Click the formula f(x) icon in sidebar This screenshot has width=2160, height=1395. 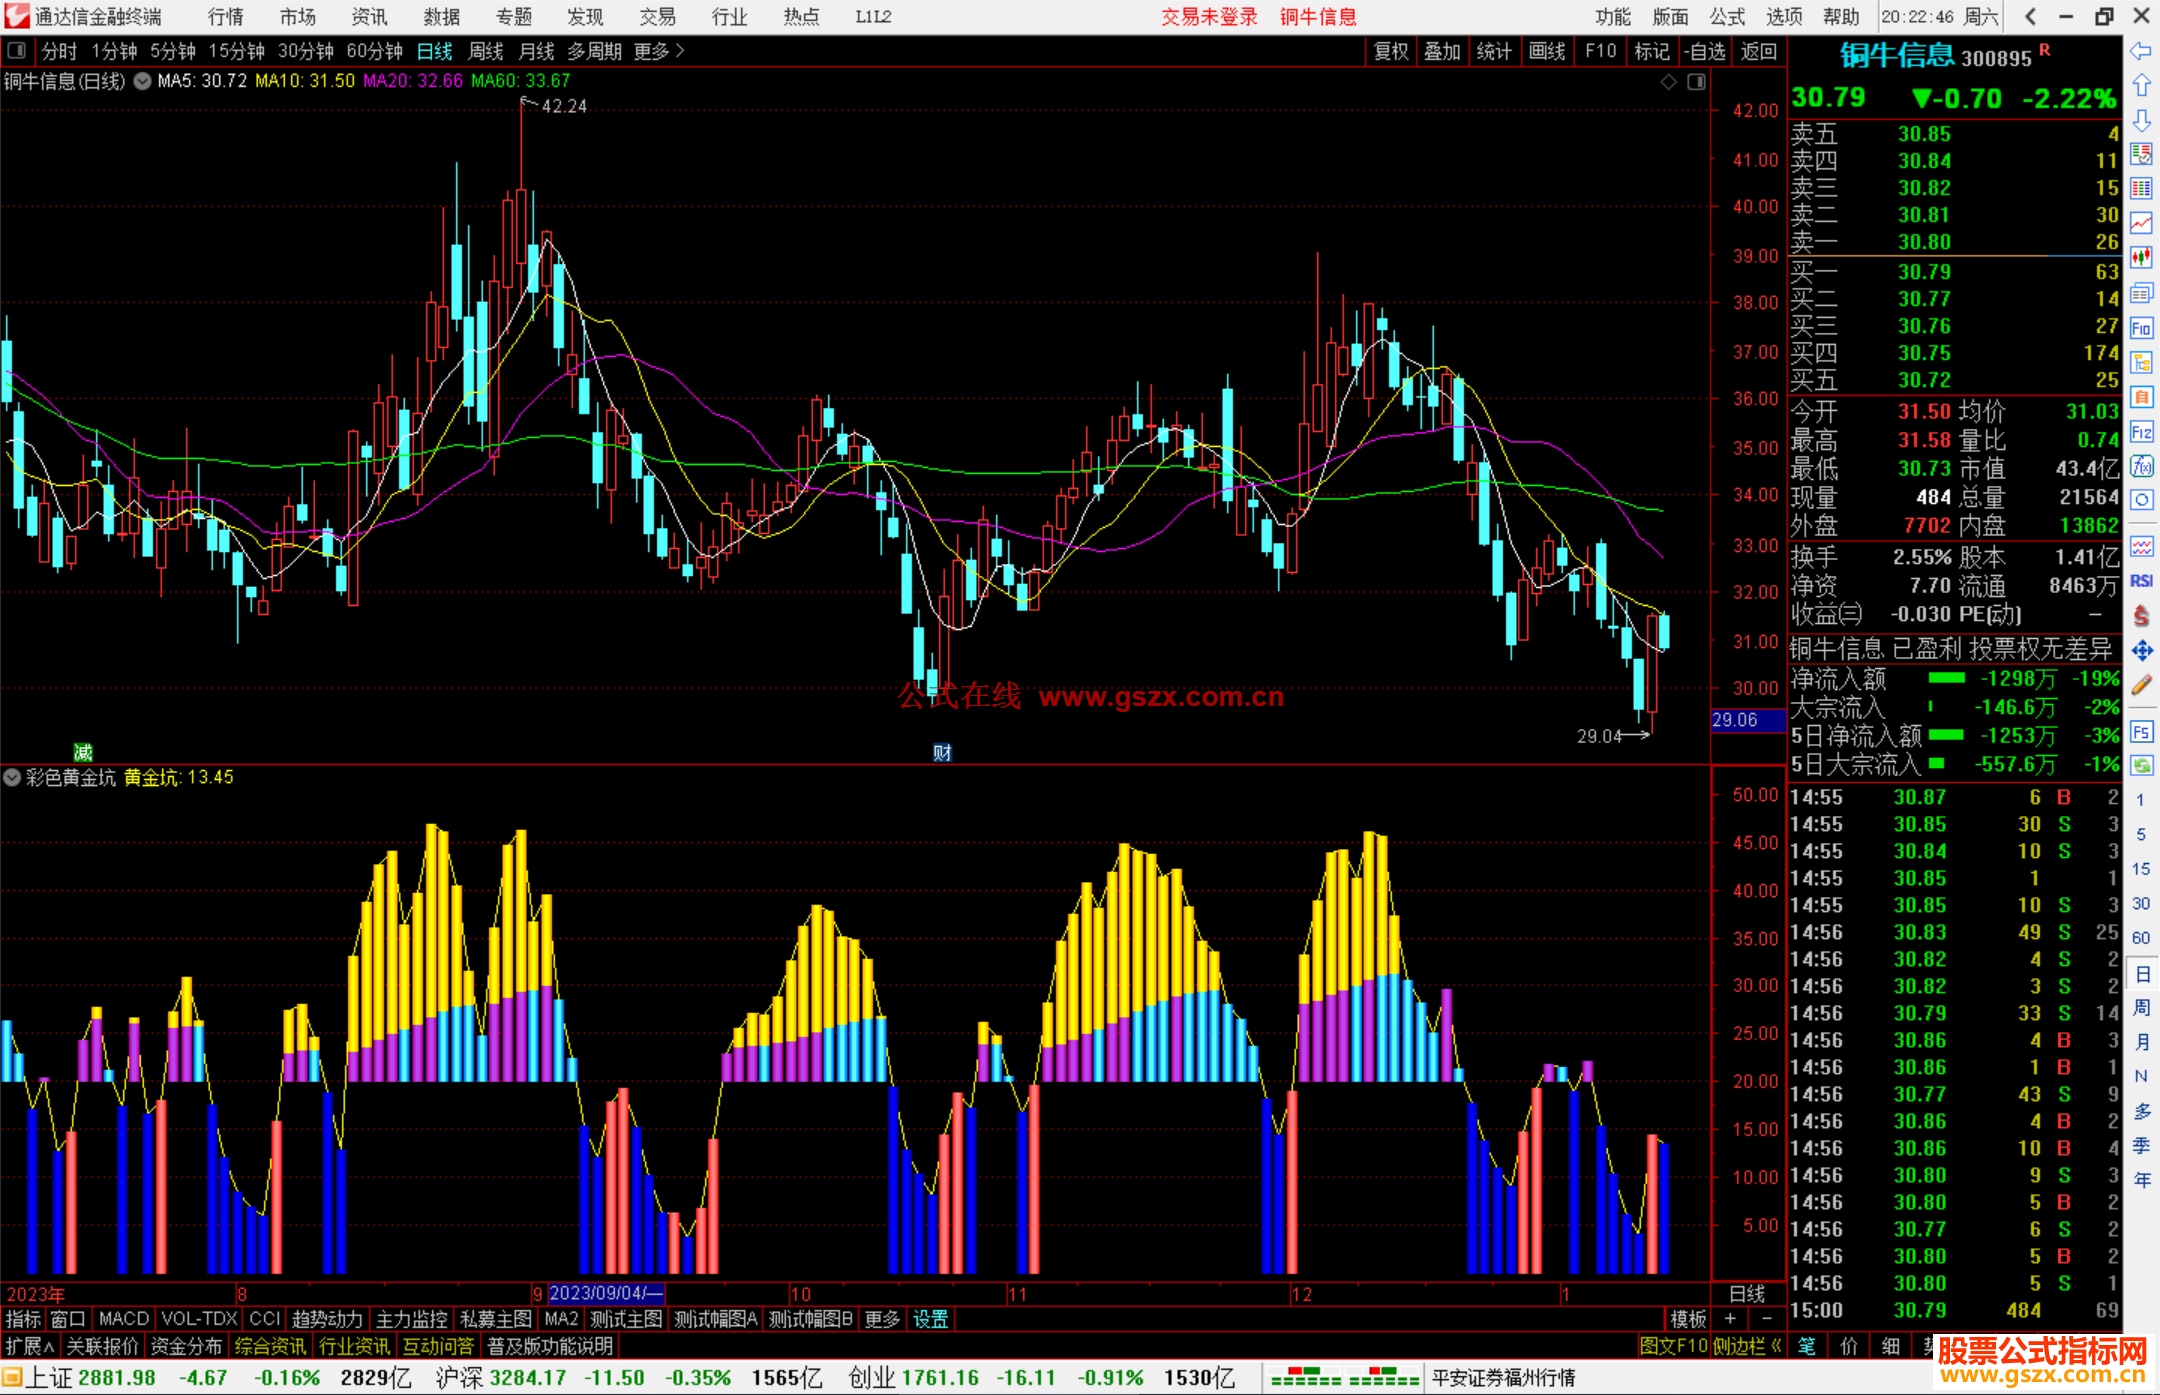coord(2141,466)
